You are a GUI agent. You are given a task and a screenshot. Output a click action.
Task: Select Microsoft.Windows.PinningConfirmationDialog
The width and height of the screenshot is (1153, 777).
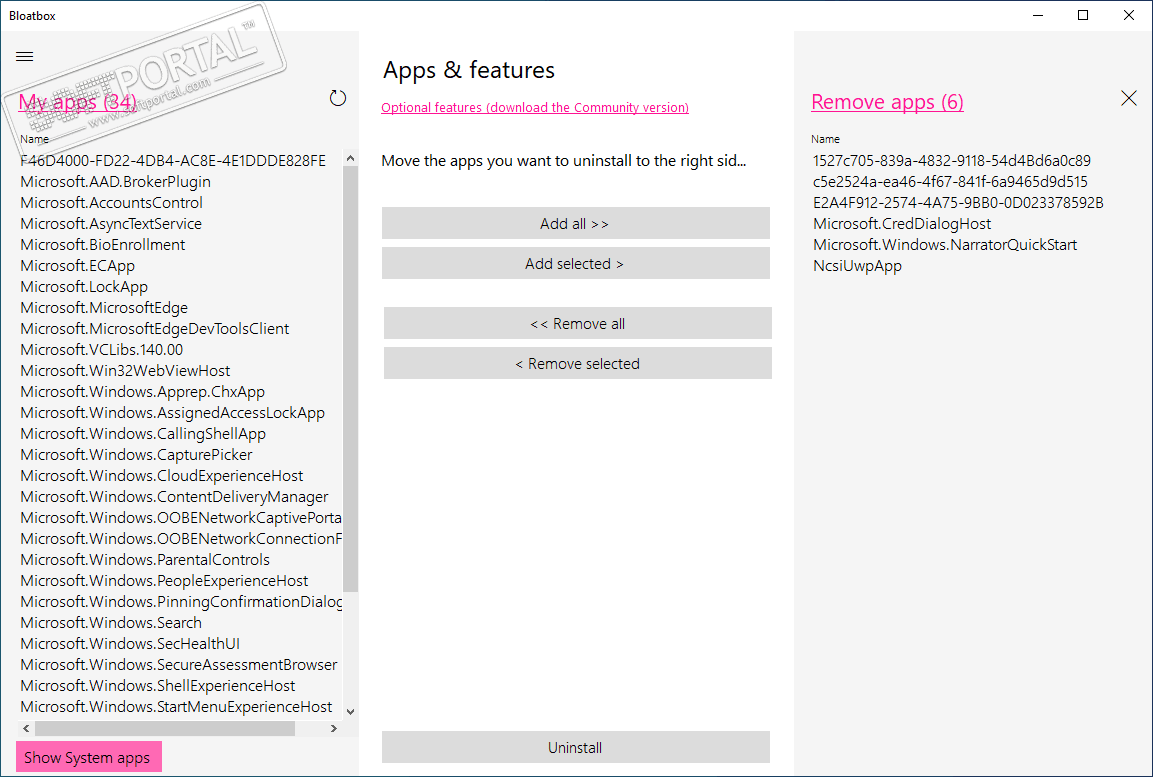tap(181, 602)
